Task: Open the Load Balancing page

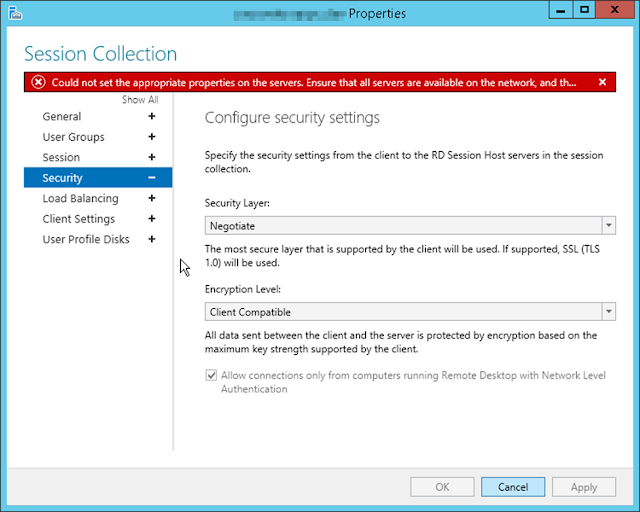Action: tap(80, 198)
